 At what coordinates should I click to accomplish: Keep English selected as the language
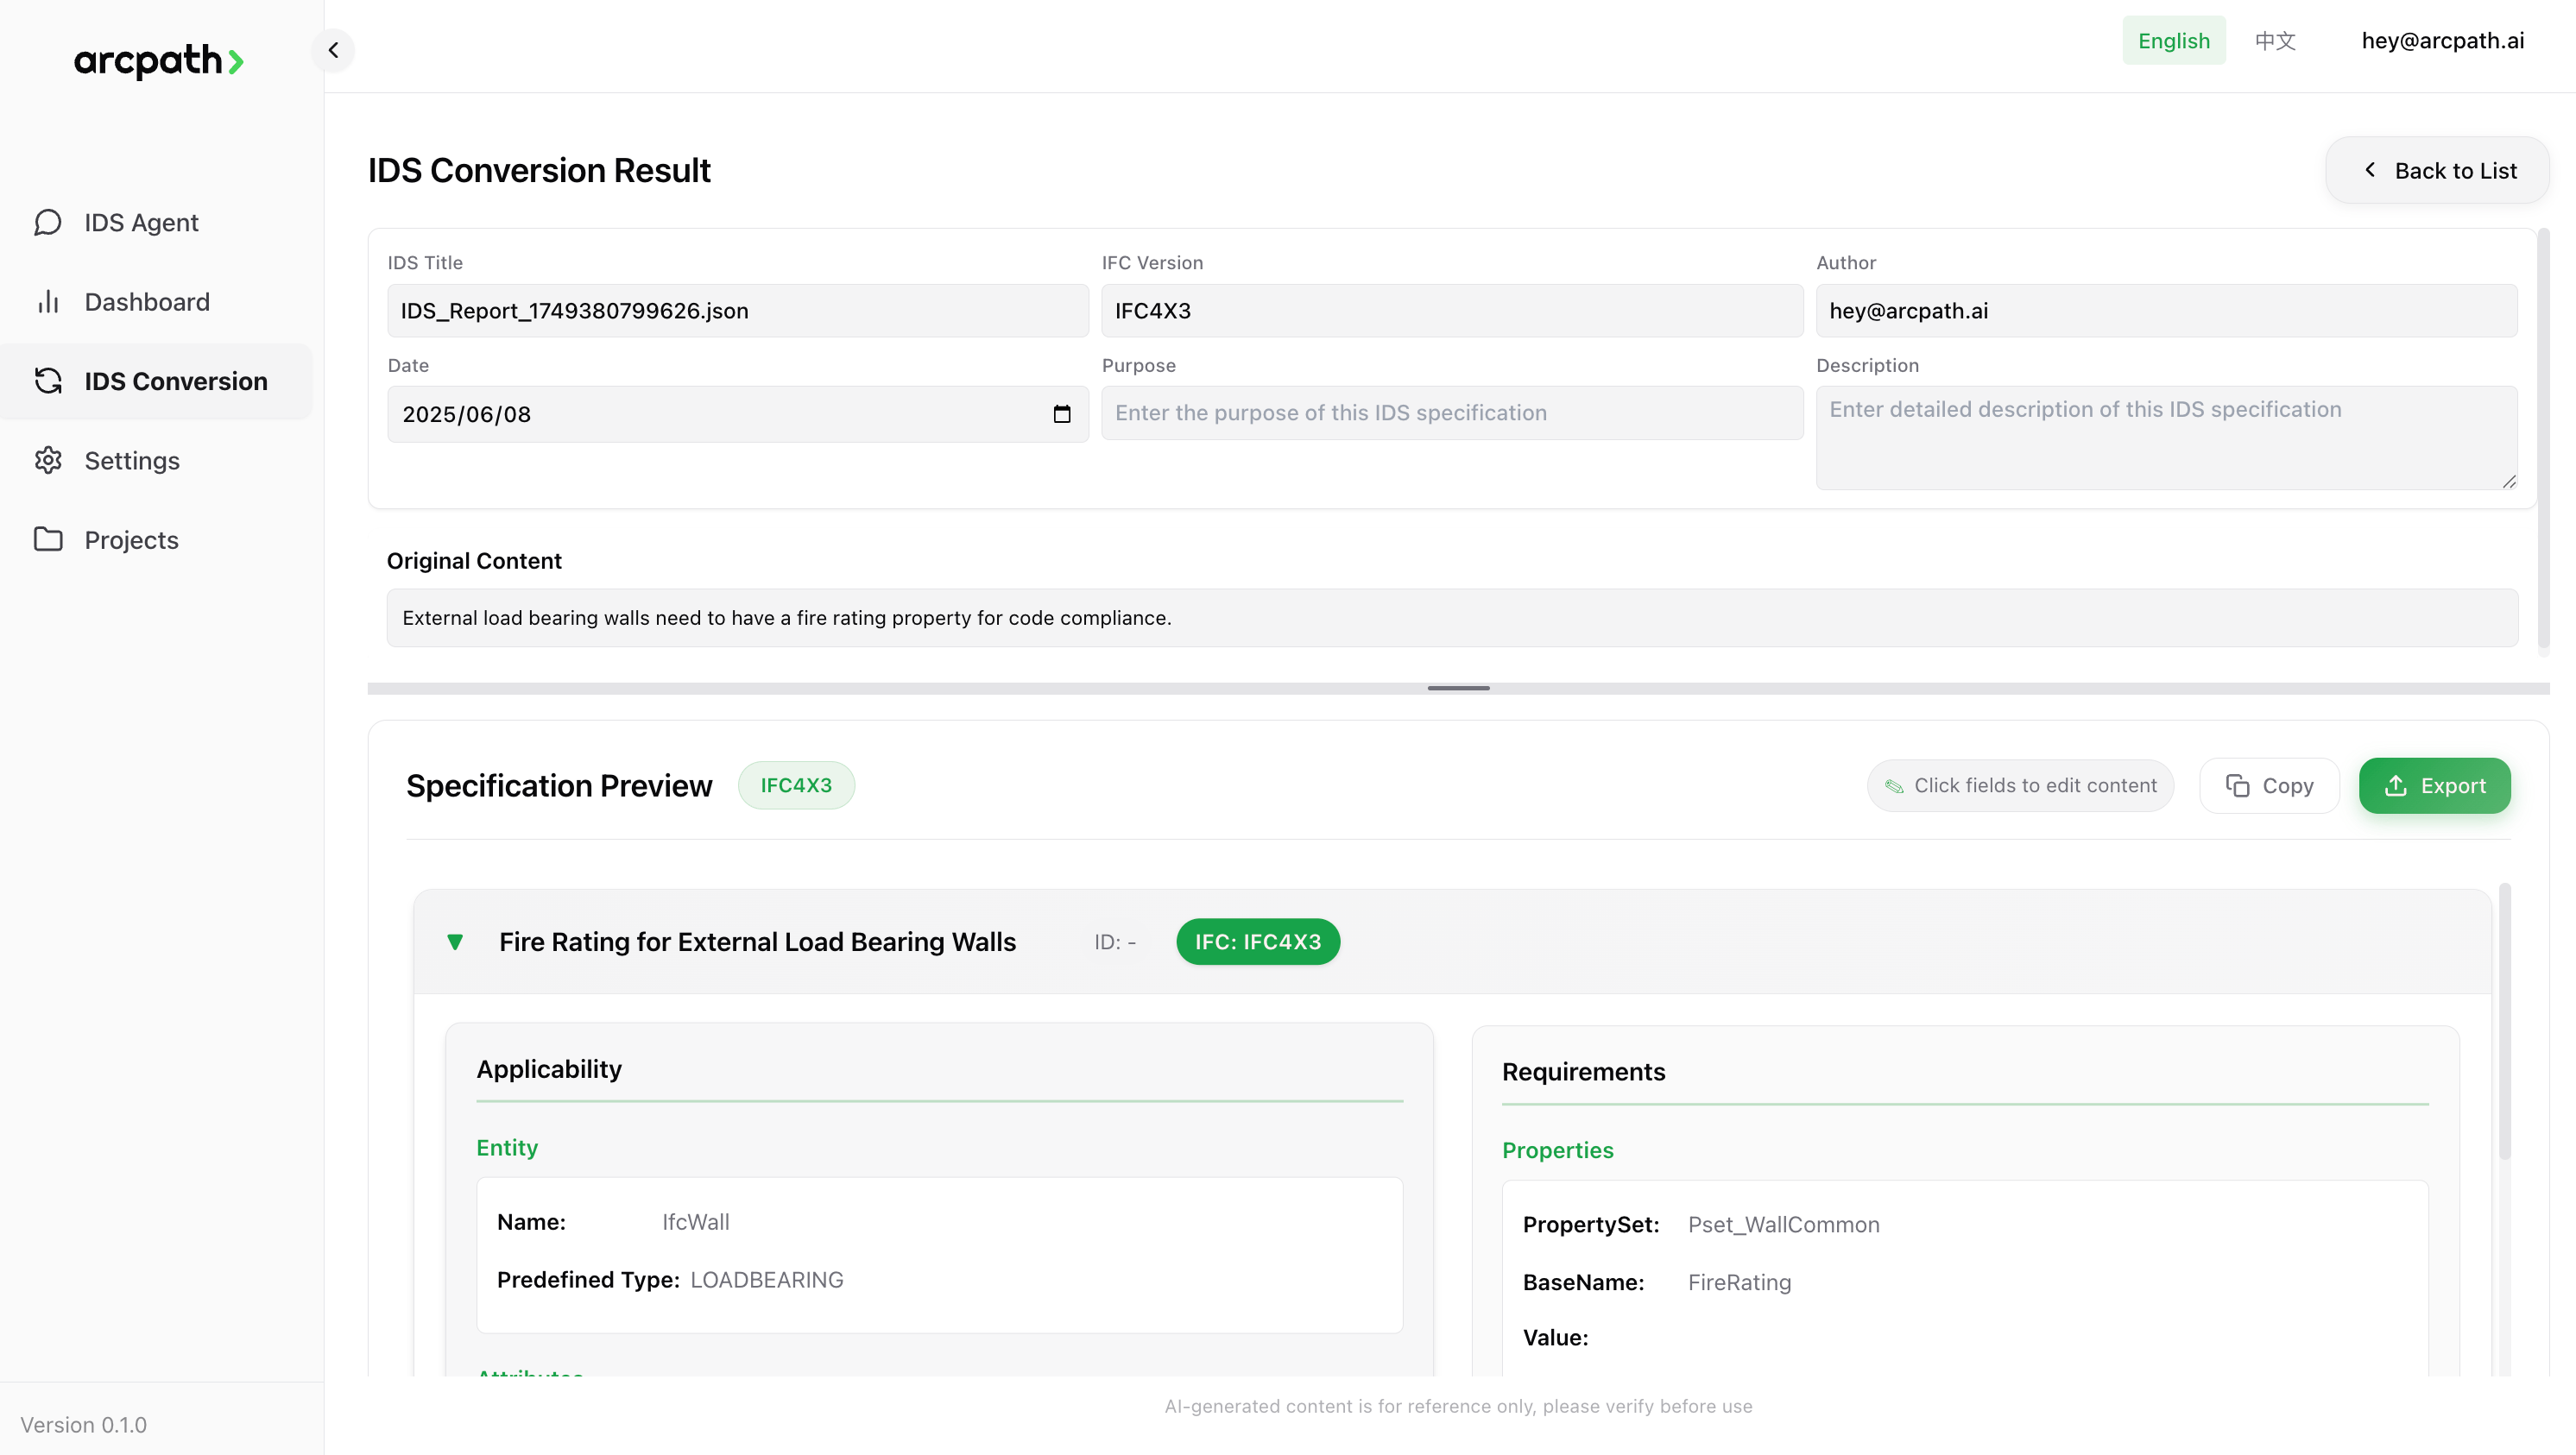coord(2174,40)
